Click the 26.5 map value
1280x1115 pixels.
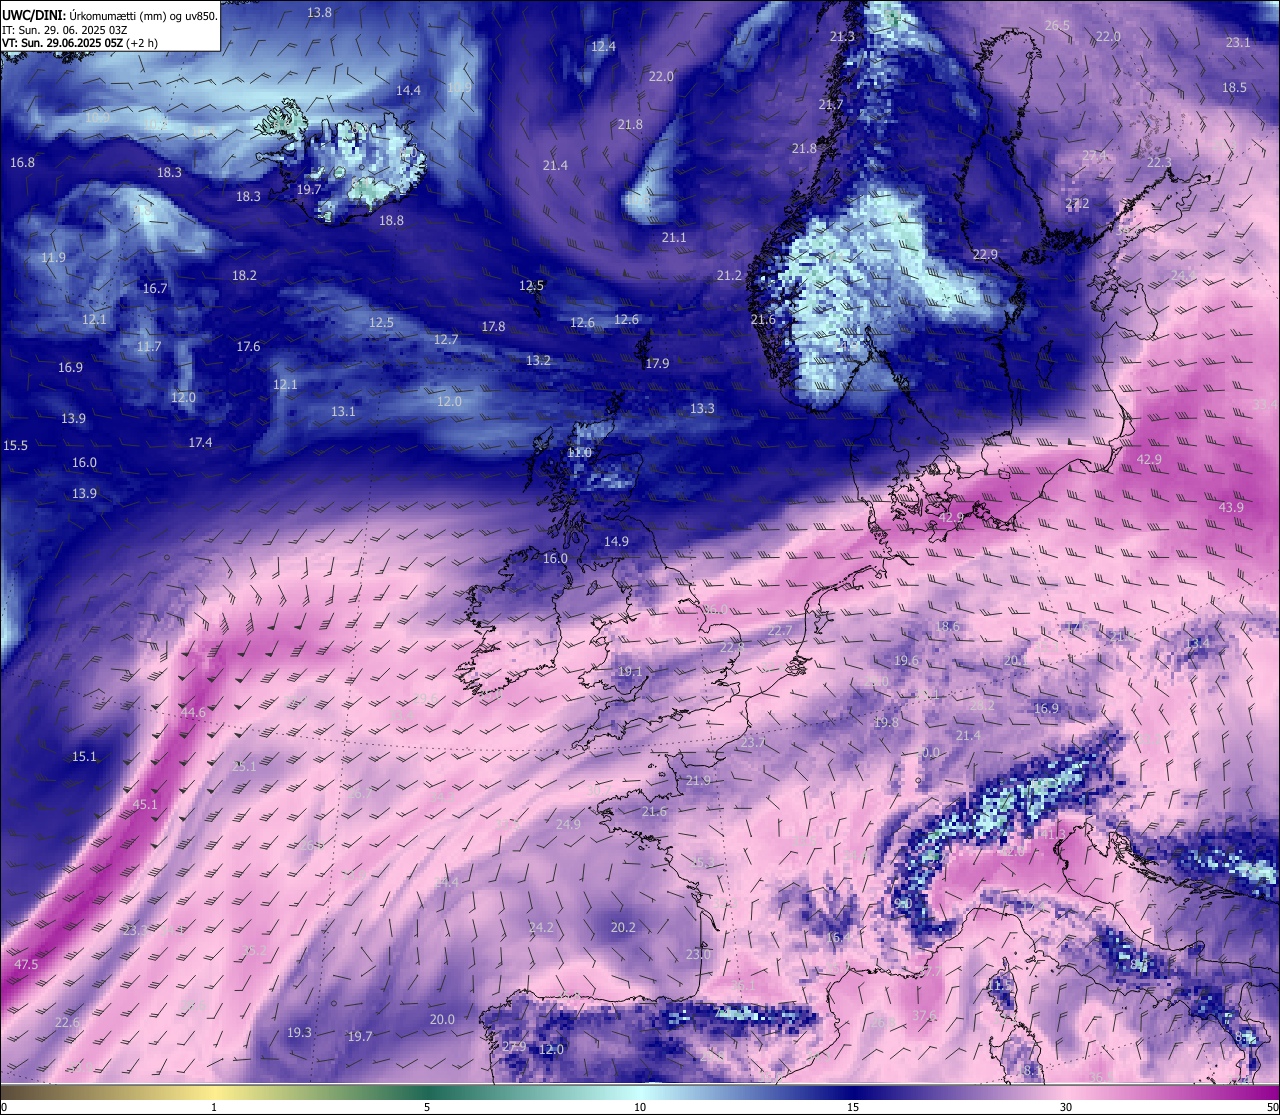tap(1057, 26)
